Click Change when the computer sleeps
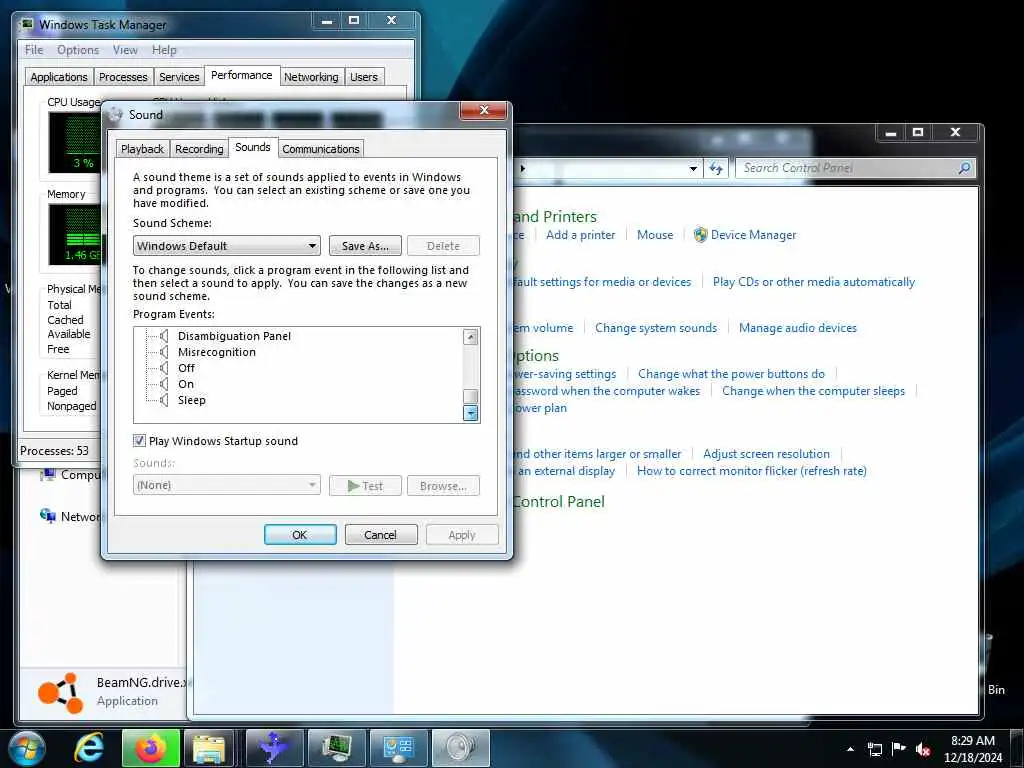1024x768 pixels. coord(813,391)
